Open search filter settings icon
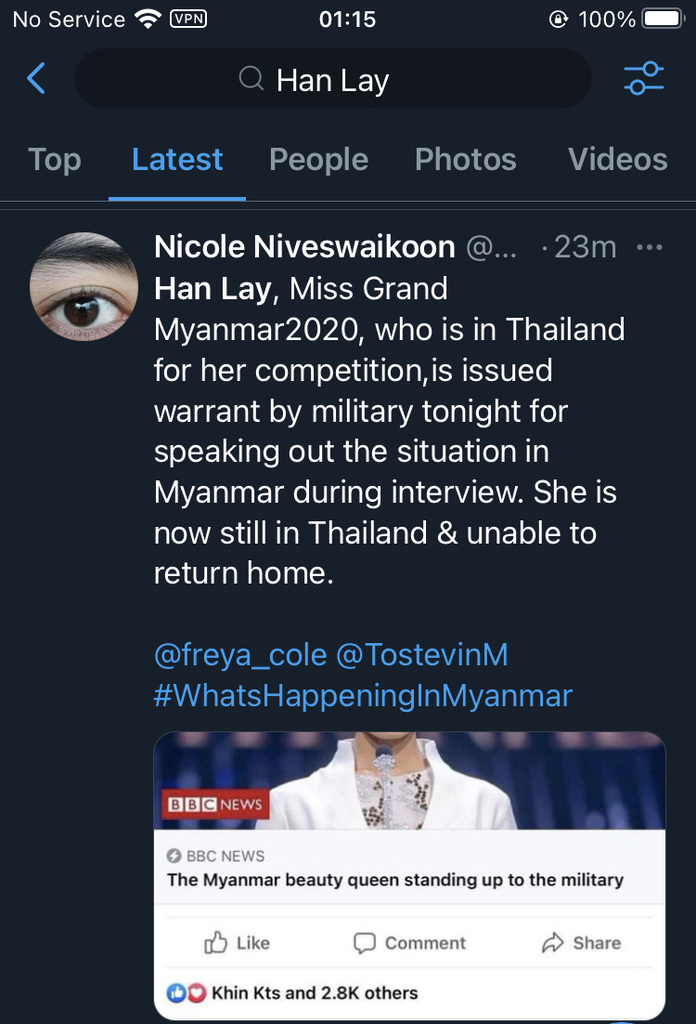 [643, 79]
